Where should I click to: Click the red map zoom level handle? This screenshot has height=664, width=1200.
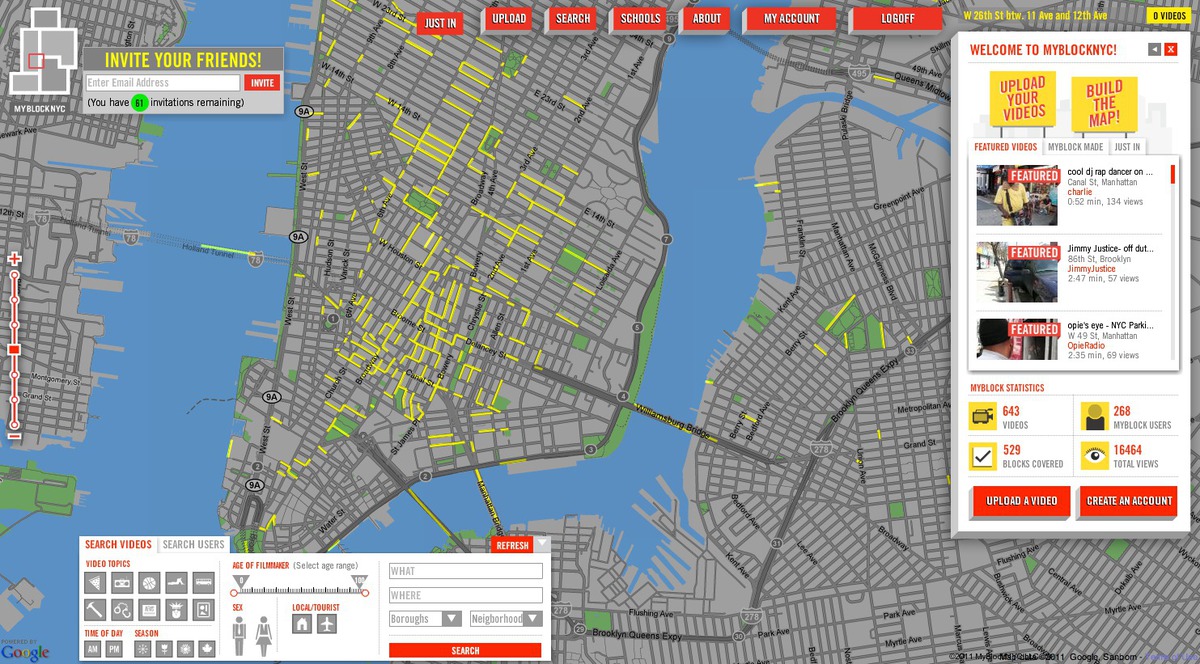point(14,350)
